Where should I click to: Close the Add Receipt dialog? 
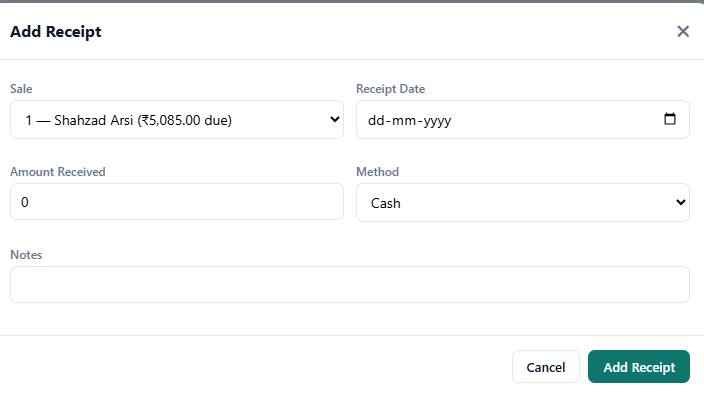coord(683,31)
